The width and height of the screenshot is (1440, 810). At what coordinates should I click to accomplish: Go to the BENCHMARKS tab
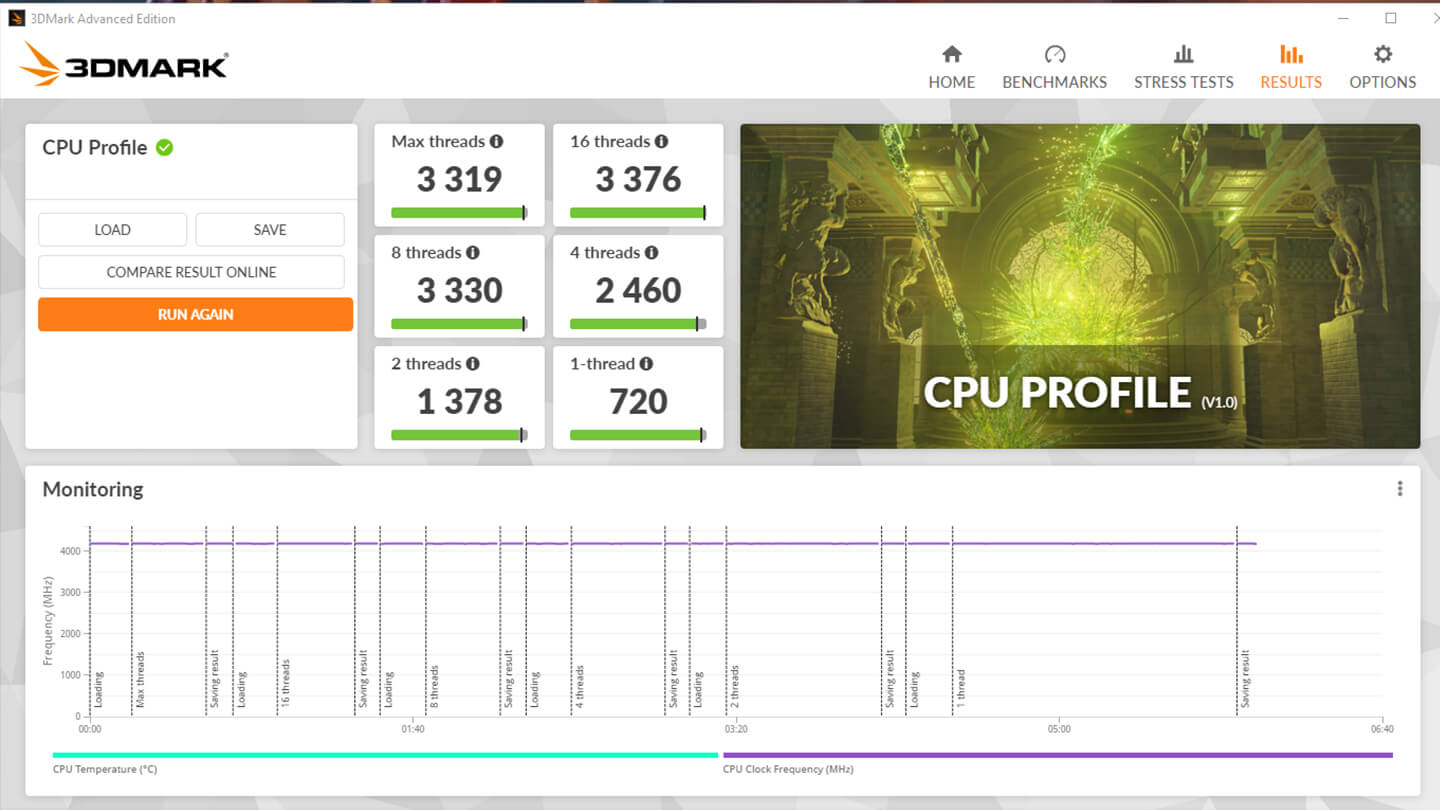1054,67
